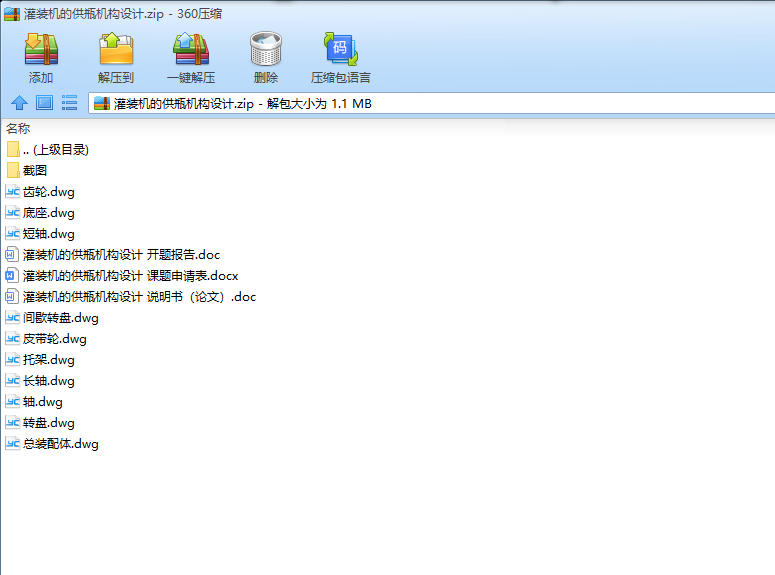Viewport: 775px width, 575px height.
Task: Select the 课题申请表.docx file
Action: [122, 276]
